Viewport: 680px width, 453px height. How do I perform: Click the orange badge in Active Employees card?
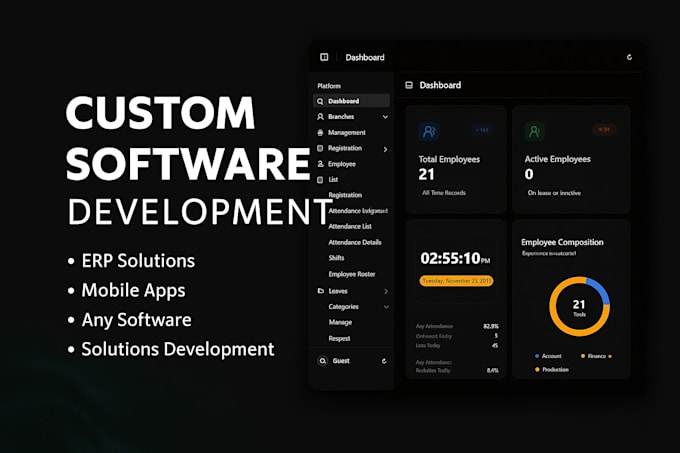pos(604,129)
